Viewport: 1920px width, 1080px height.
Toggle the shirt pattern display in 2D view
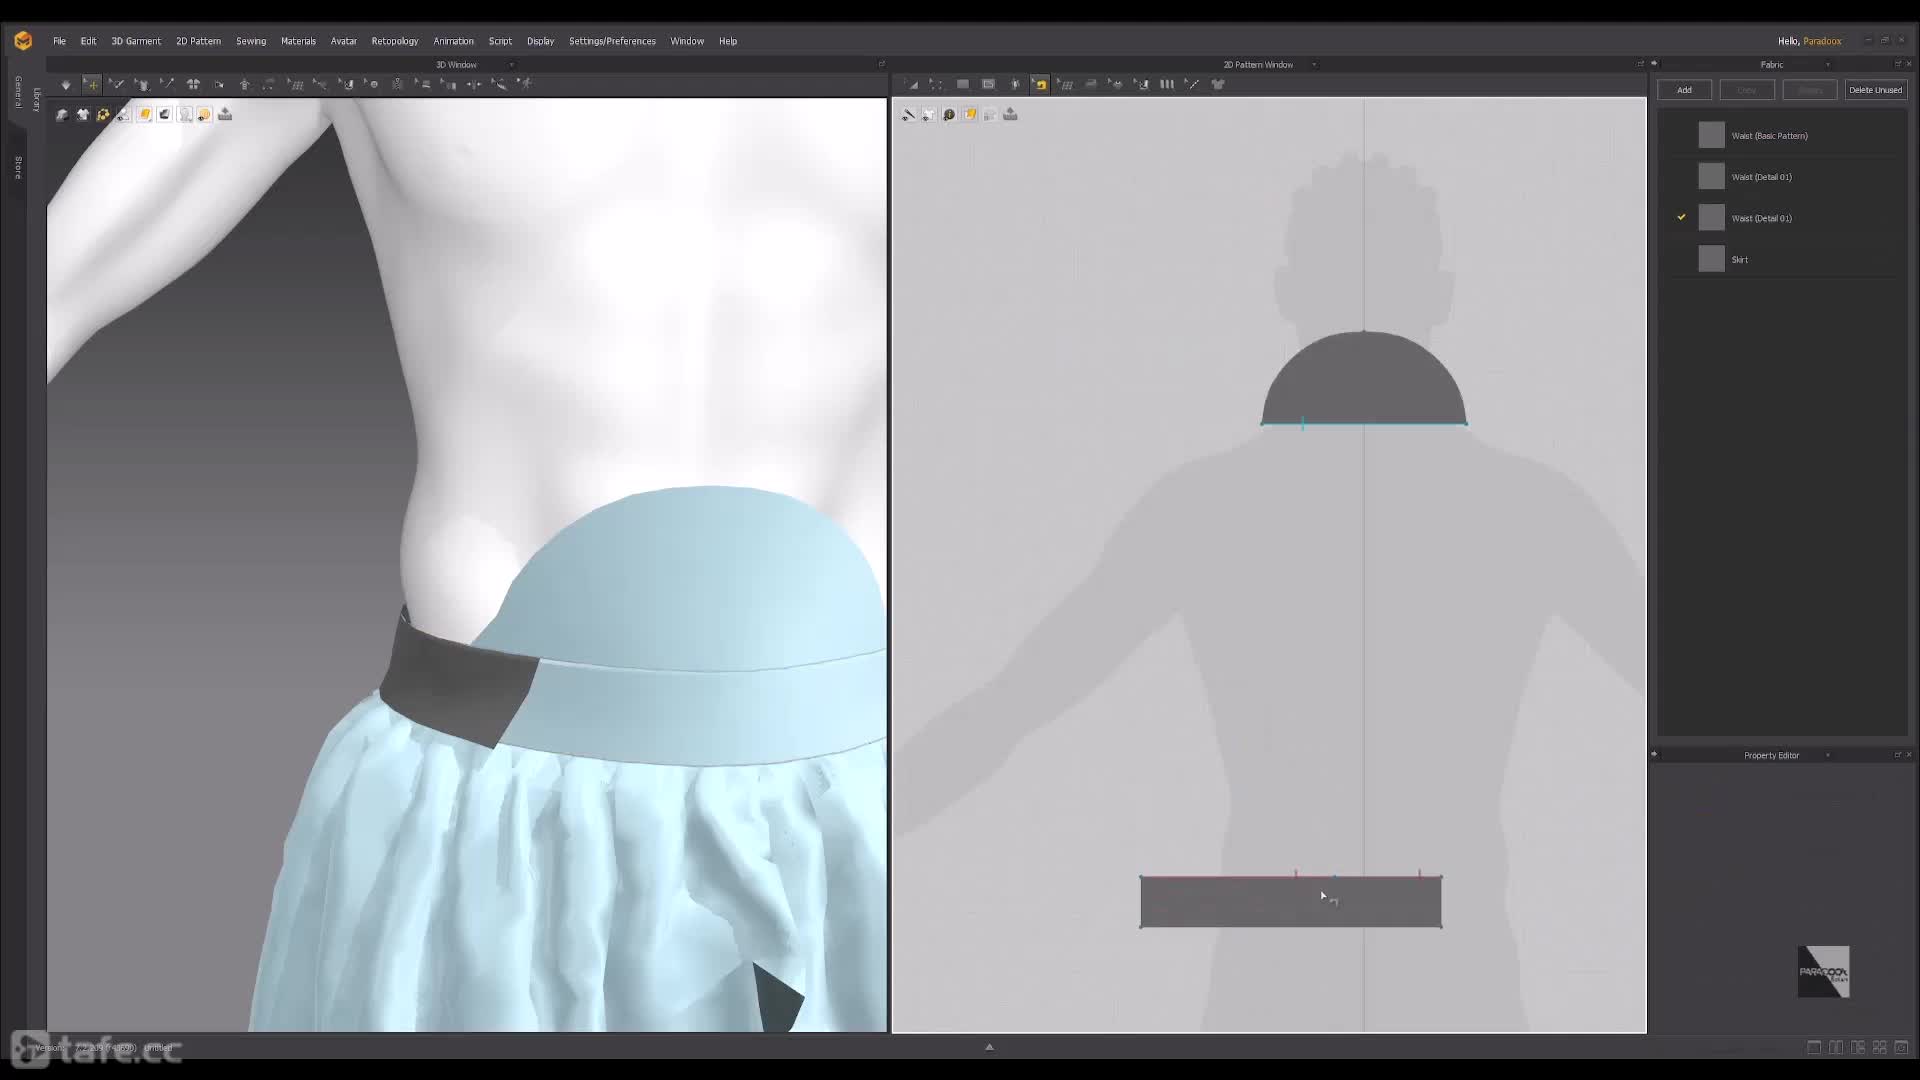[x=929, y=115]
